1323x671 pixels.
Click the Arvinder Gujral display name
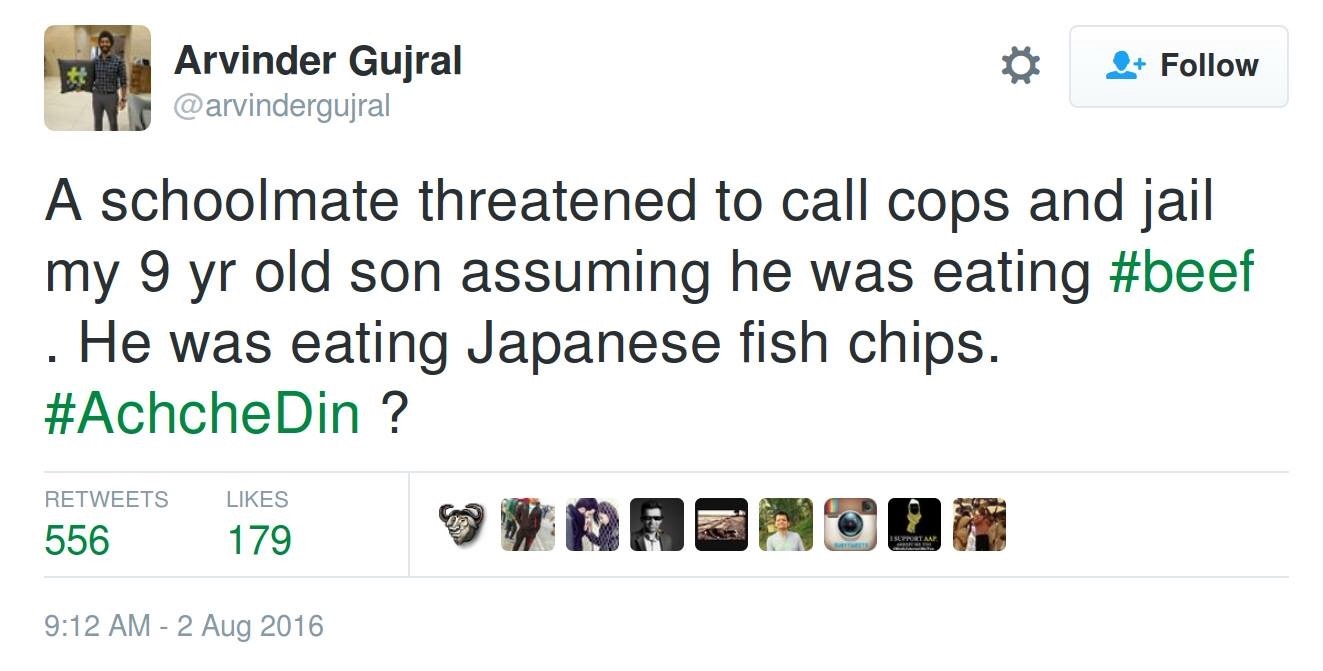pyautogui.click(x=317, y=62)
